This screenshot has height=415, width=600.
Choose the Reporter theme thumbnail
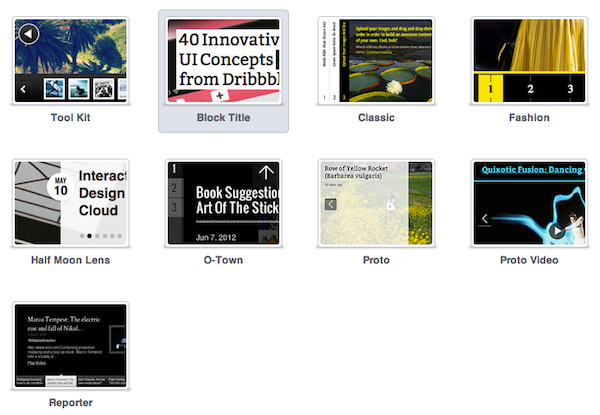(x=70, y=346)
